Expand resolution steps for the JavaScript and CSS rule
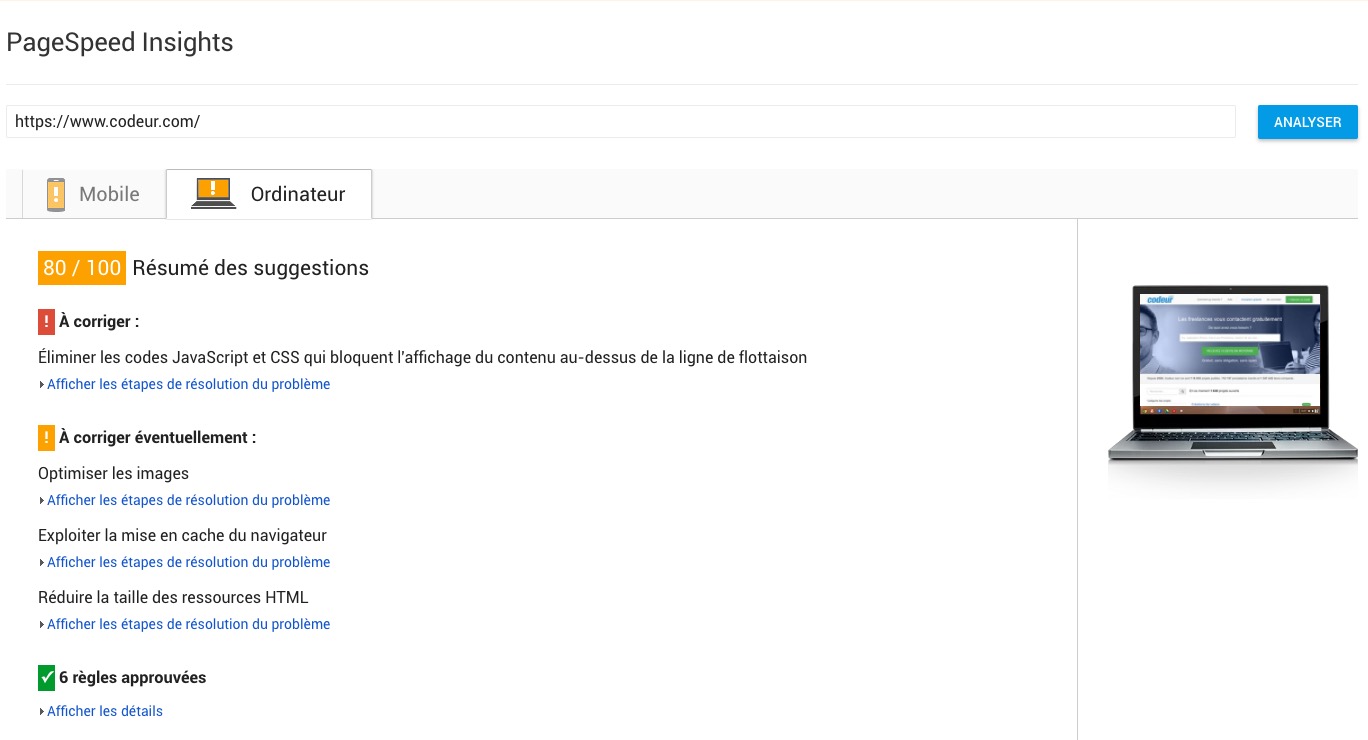This screenshot has height=740, width=1368. click(x=188, y=384)
